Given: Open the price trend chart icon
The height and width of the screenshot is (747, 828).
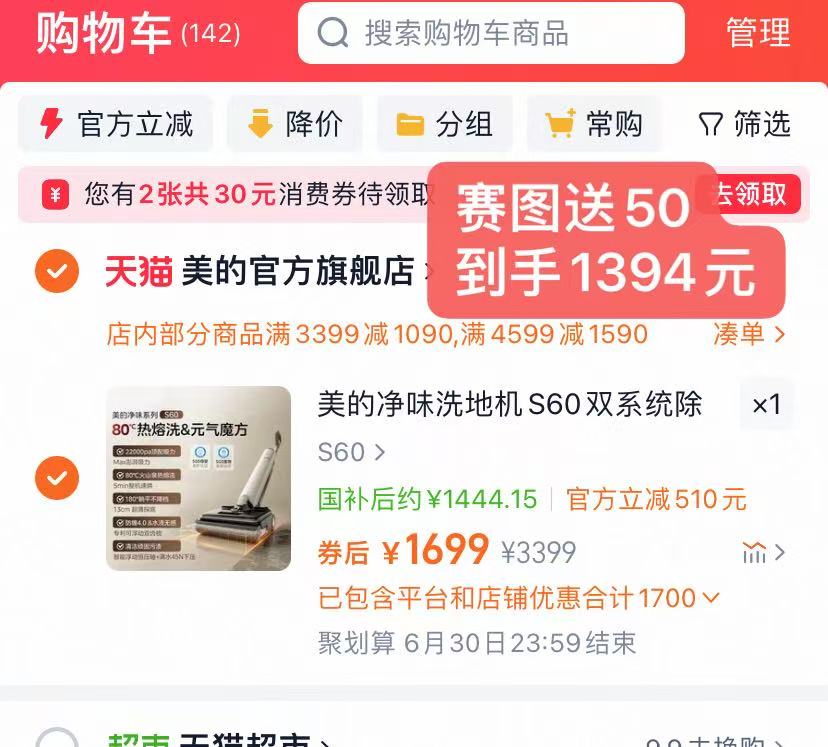Looking at the screenshot, I should pos(754,553).
